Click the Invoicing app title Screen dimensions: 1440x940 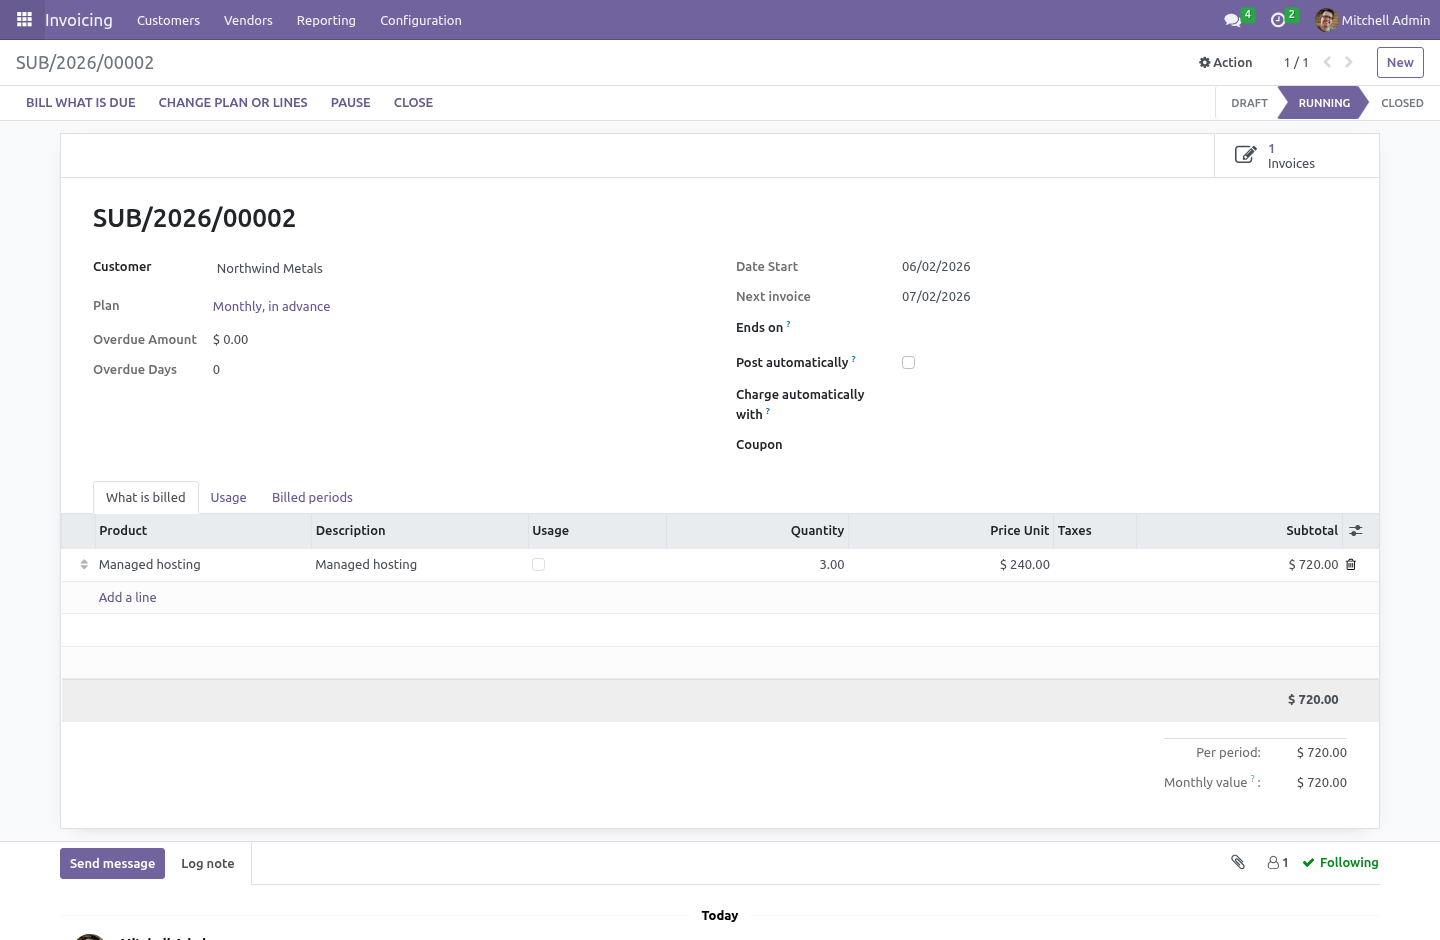[79, 20]
